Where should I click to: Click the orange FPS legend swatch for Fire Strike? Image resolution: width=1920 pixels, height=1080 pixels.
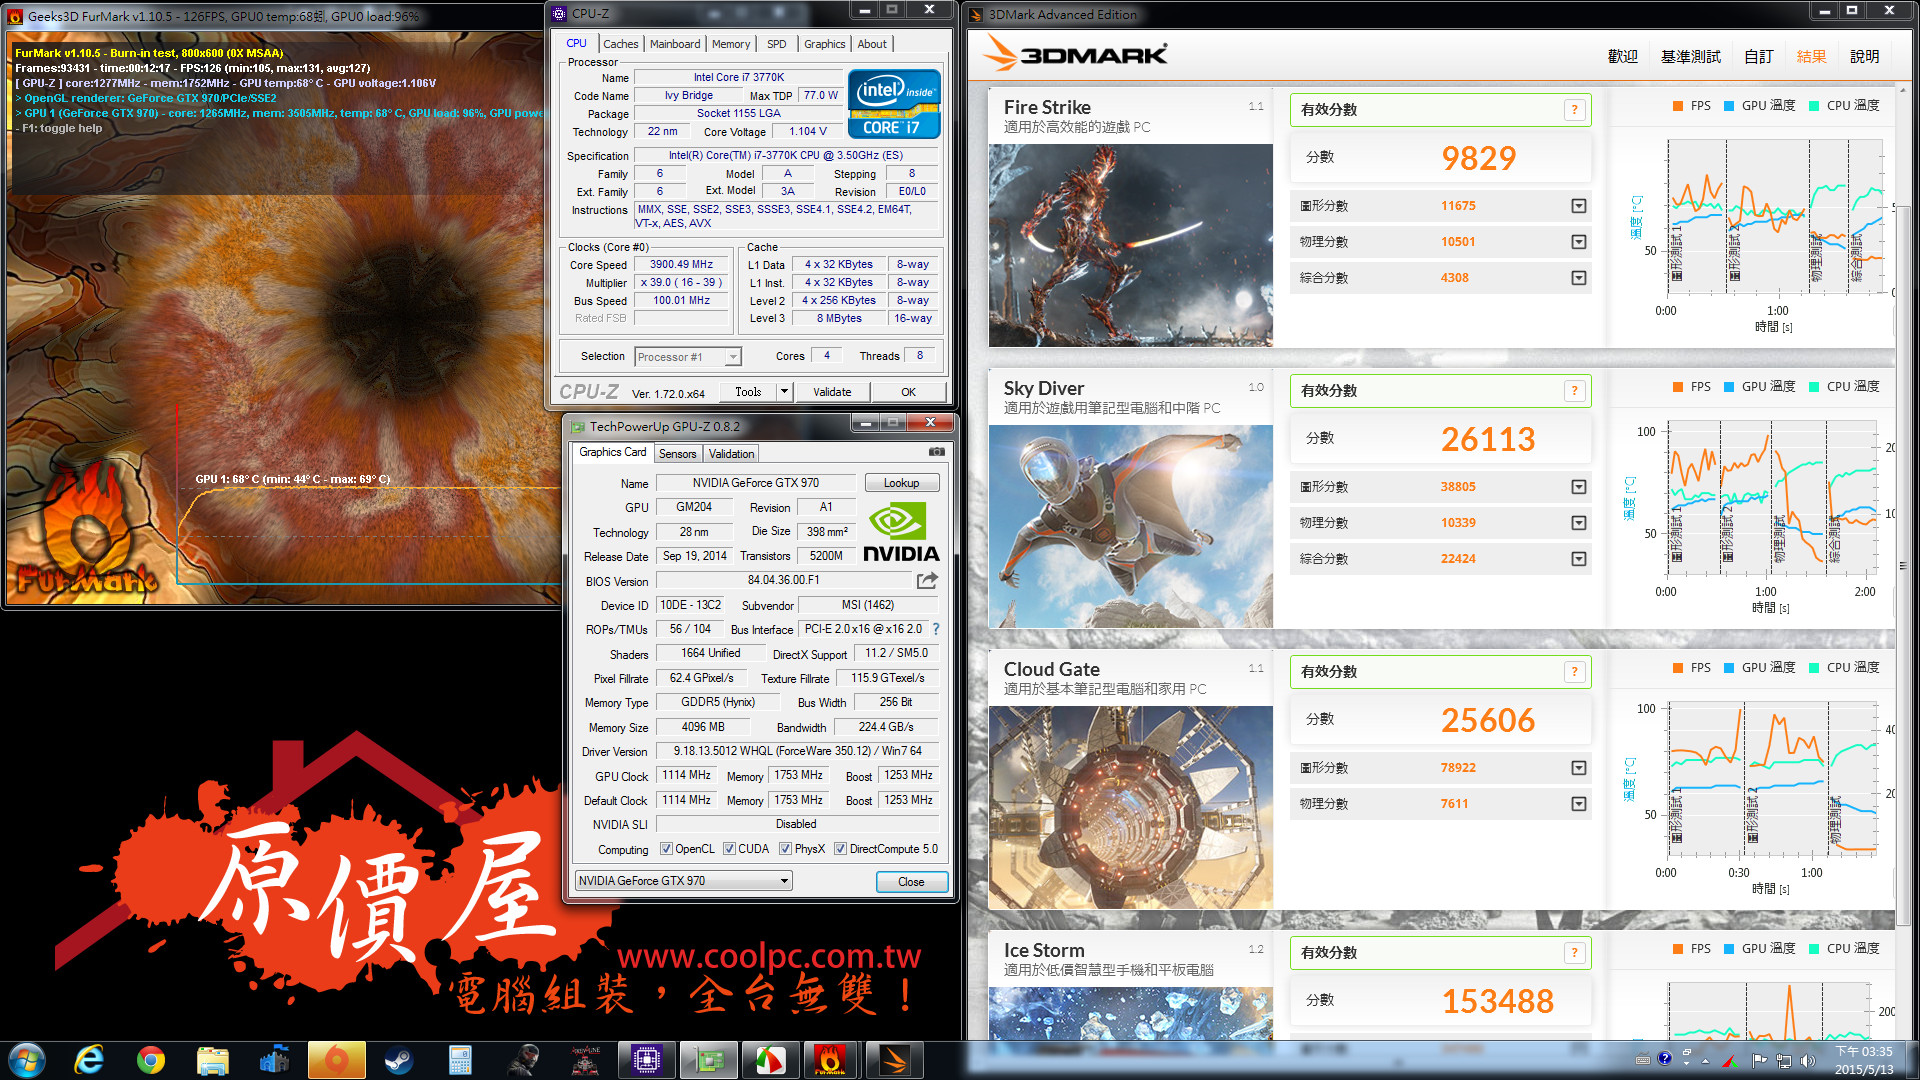(x=1677, y=106)
